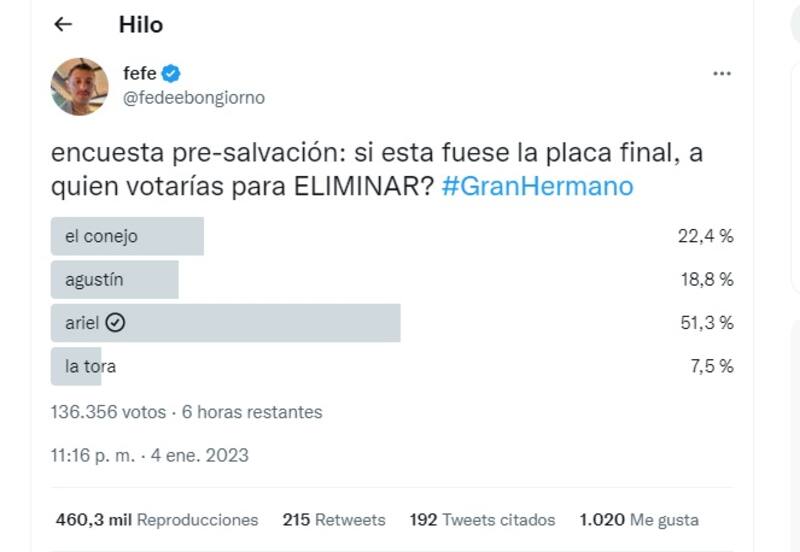800x552 pixels.
Task: Click the #GranHermano hashtag
Action: (x=537, y=187)
